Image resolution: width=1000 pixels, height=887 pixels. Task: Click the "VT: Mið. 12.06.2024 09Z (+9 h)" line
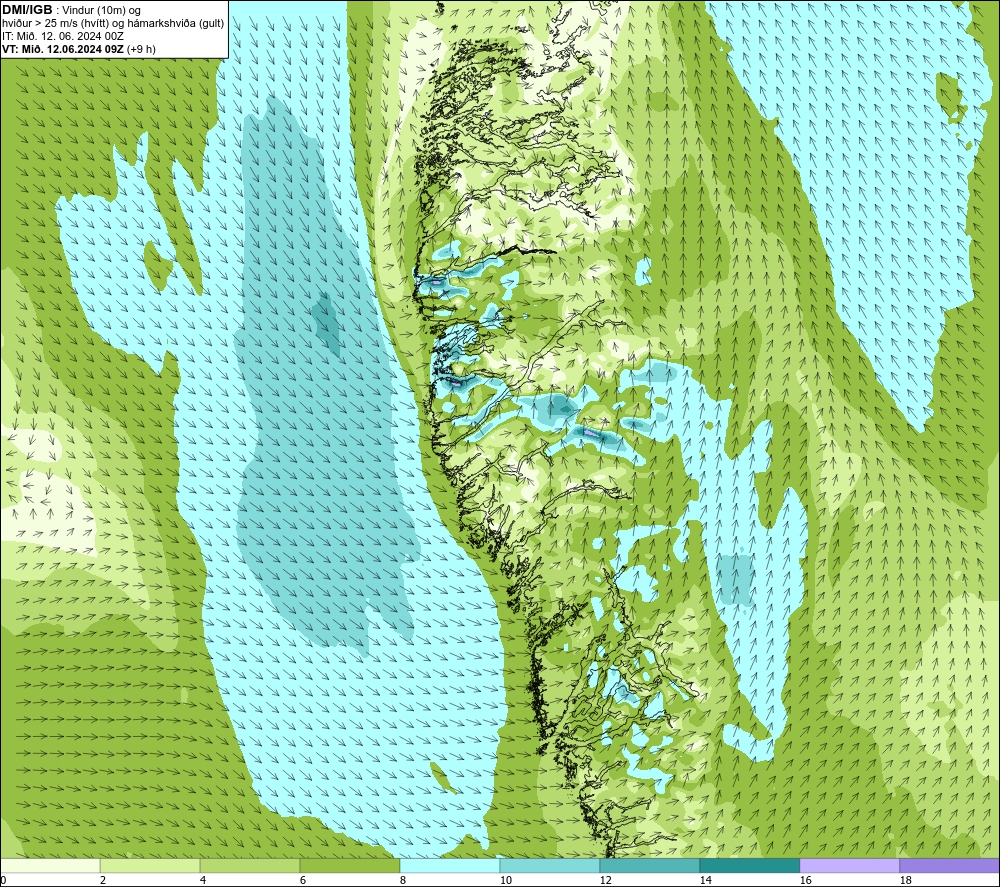pos(78,48)
